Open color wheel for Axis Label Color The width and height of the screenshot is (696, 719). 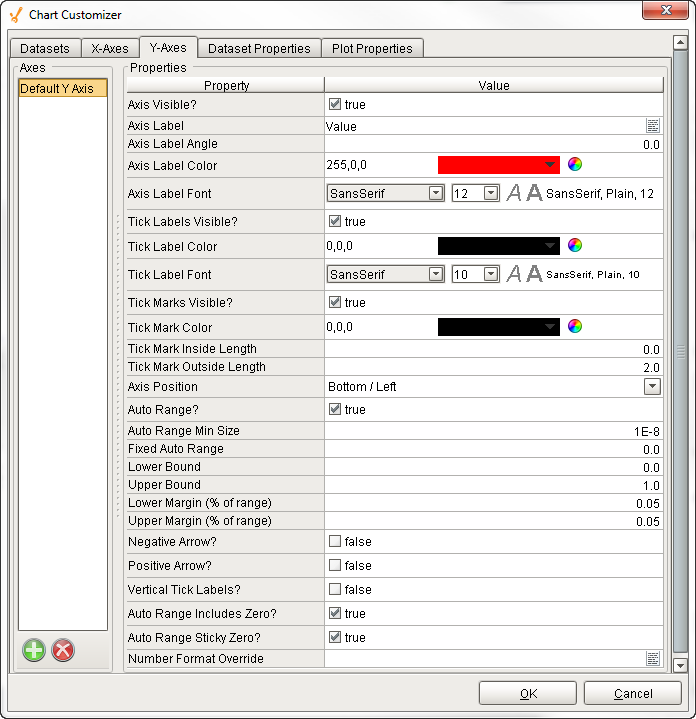pyautogui.click(x=574, y=164)
